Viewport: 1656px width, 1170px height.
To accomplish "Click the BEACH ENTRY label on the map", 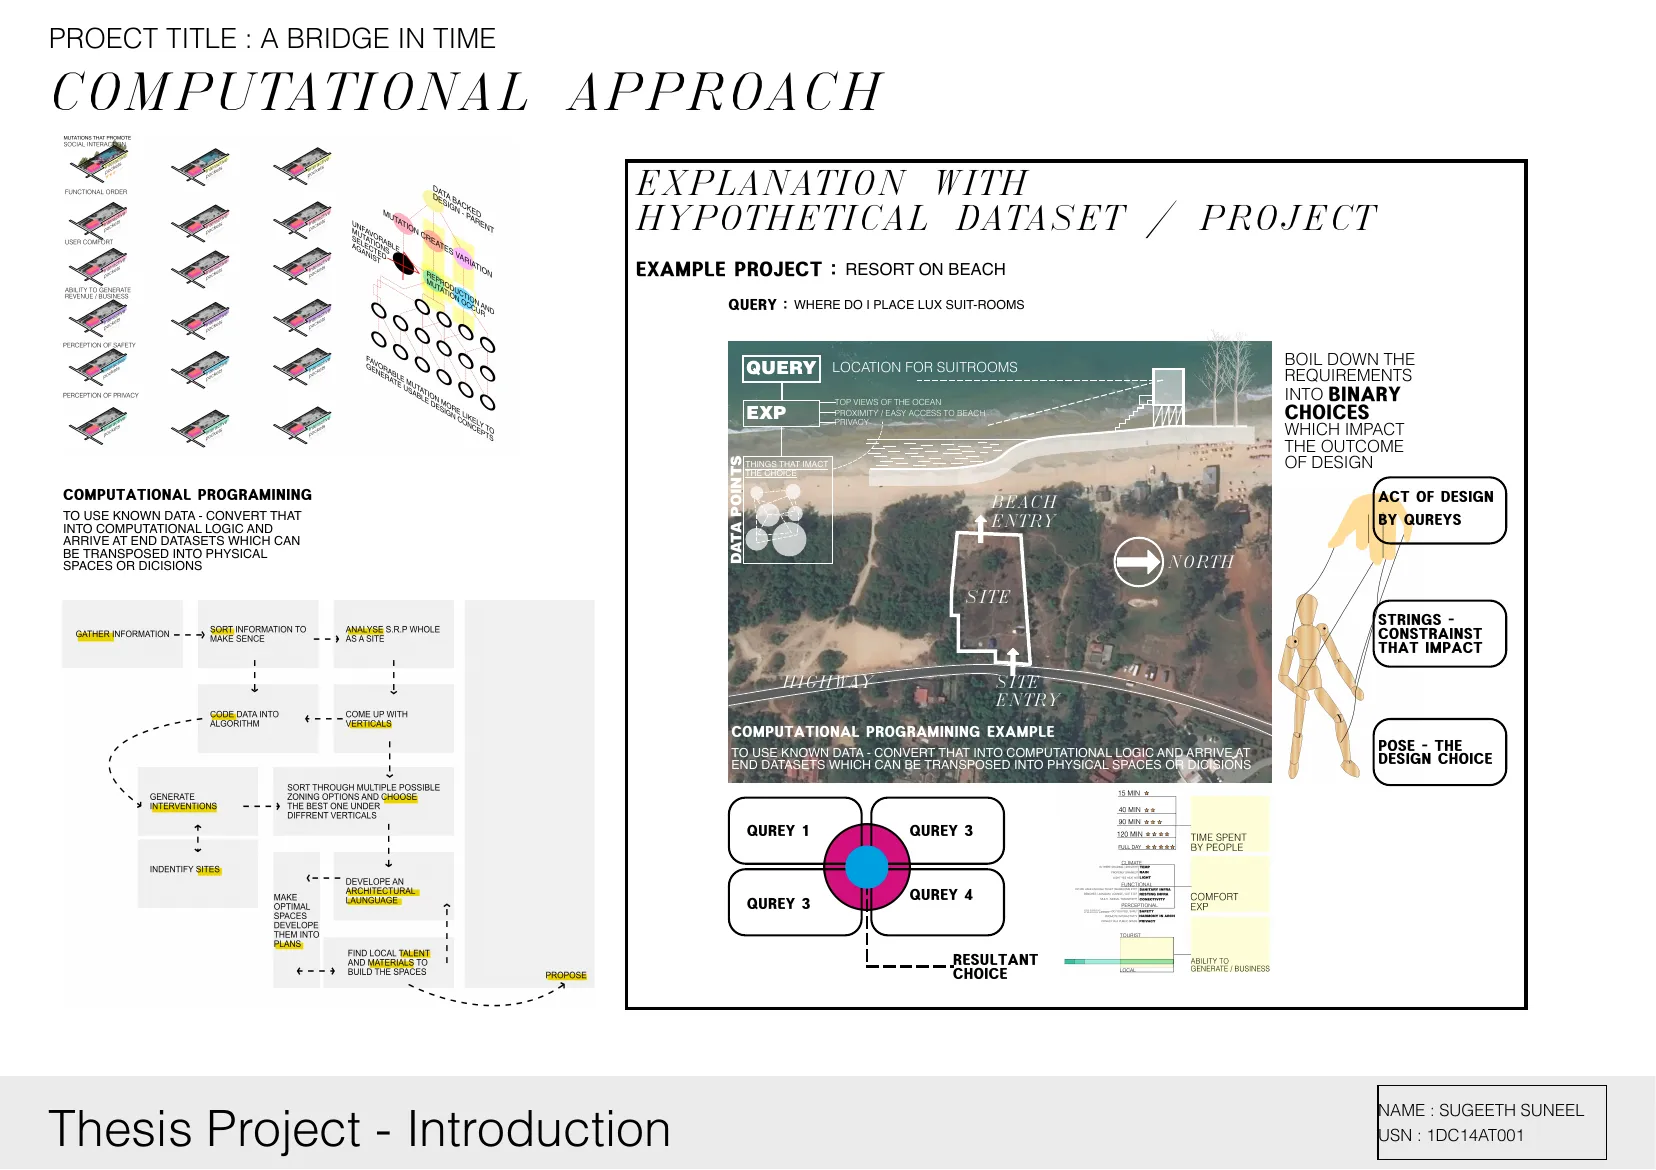I will (1024, 511).
